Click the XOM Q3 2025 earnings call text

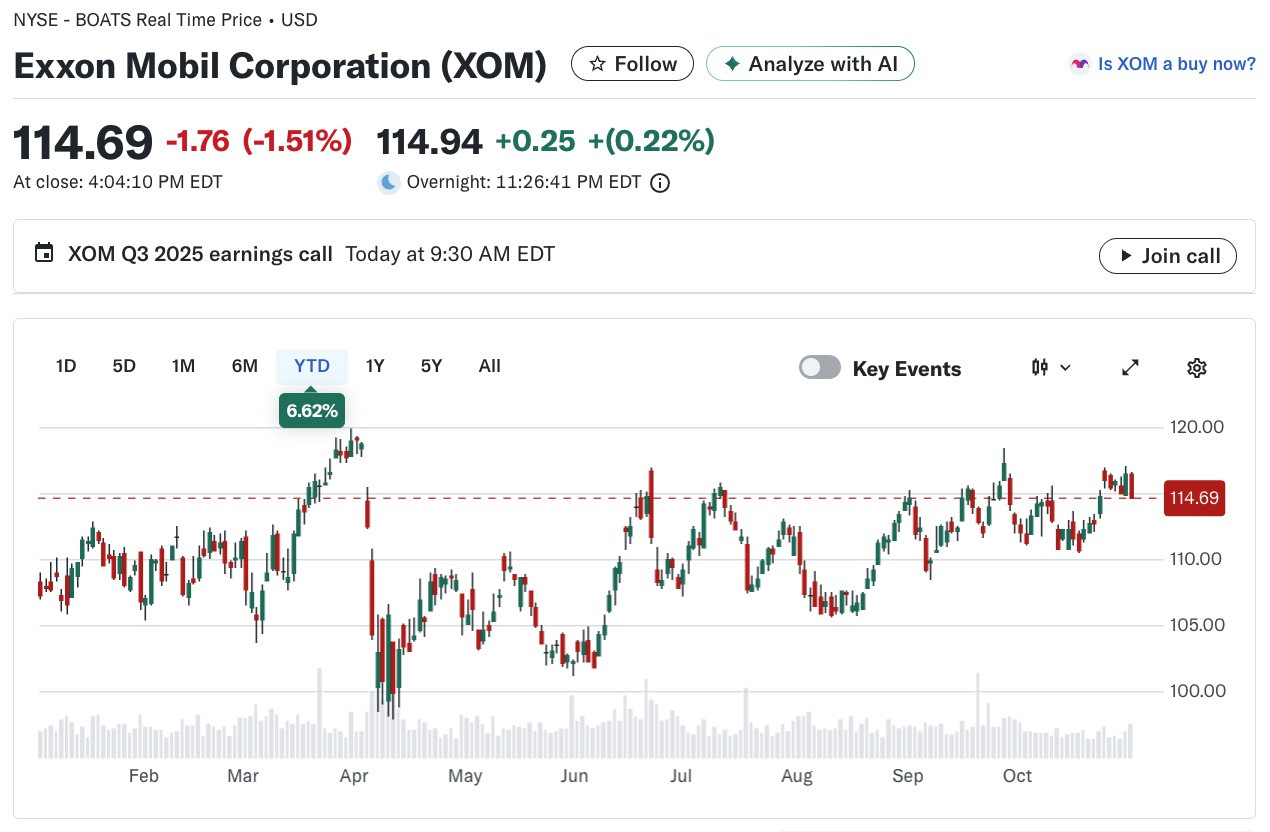(200, 254)
